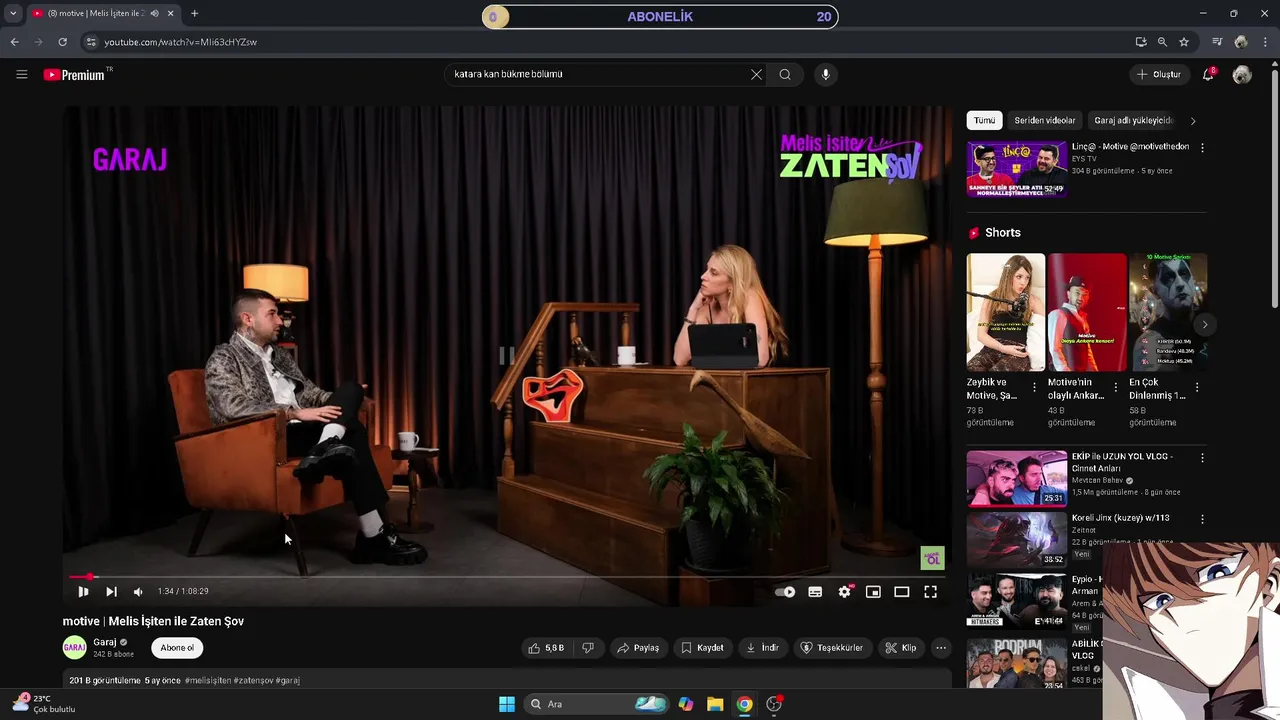The height and width of the screenshot is (720, 1280).
Task: Save the video with Kaydet
Action: pyautogui.click(x=702, y=648)
